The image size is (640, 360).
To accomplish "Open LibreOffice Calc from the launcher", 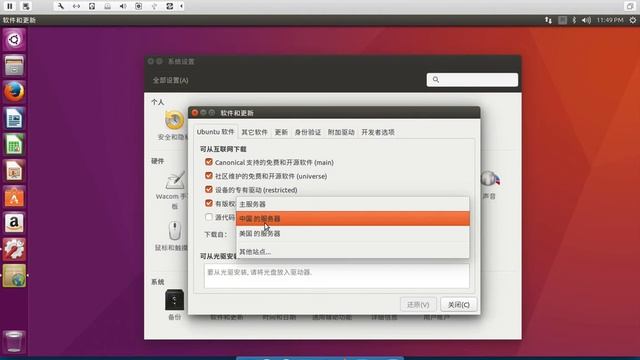I will pyautogui.click(x=14, y=144).
